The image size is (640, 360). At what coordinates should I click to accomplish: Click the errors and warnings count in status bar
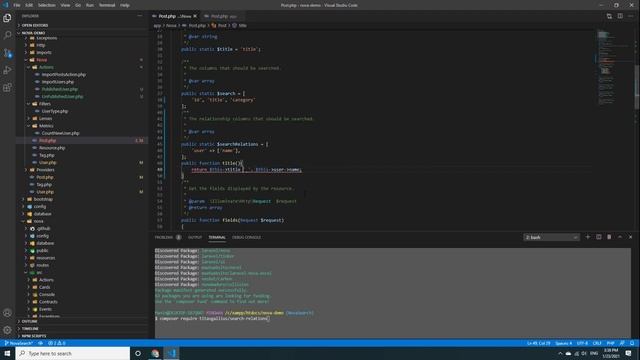57,343
